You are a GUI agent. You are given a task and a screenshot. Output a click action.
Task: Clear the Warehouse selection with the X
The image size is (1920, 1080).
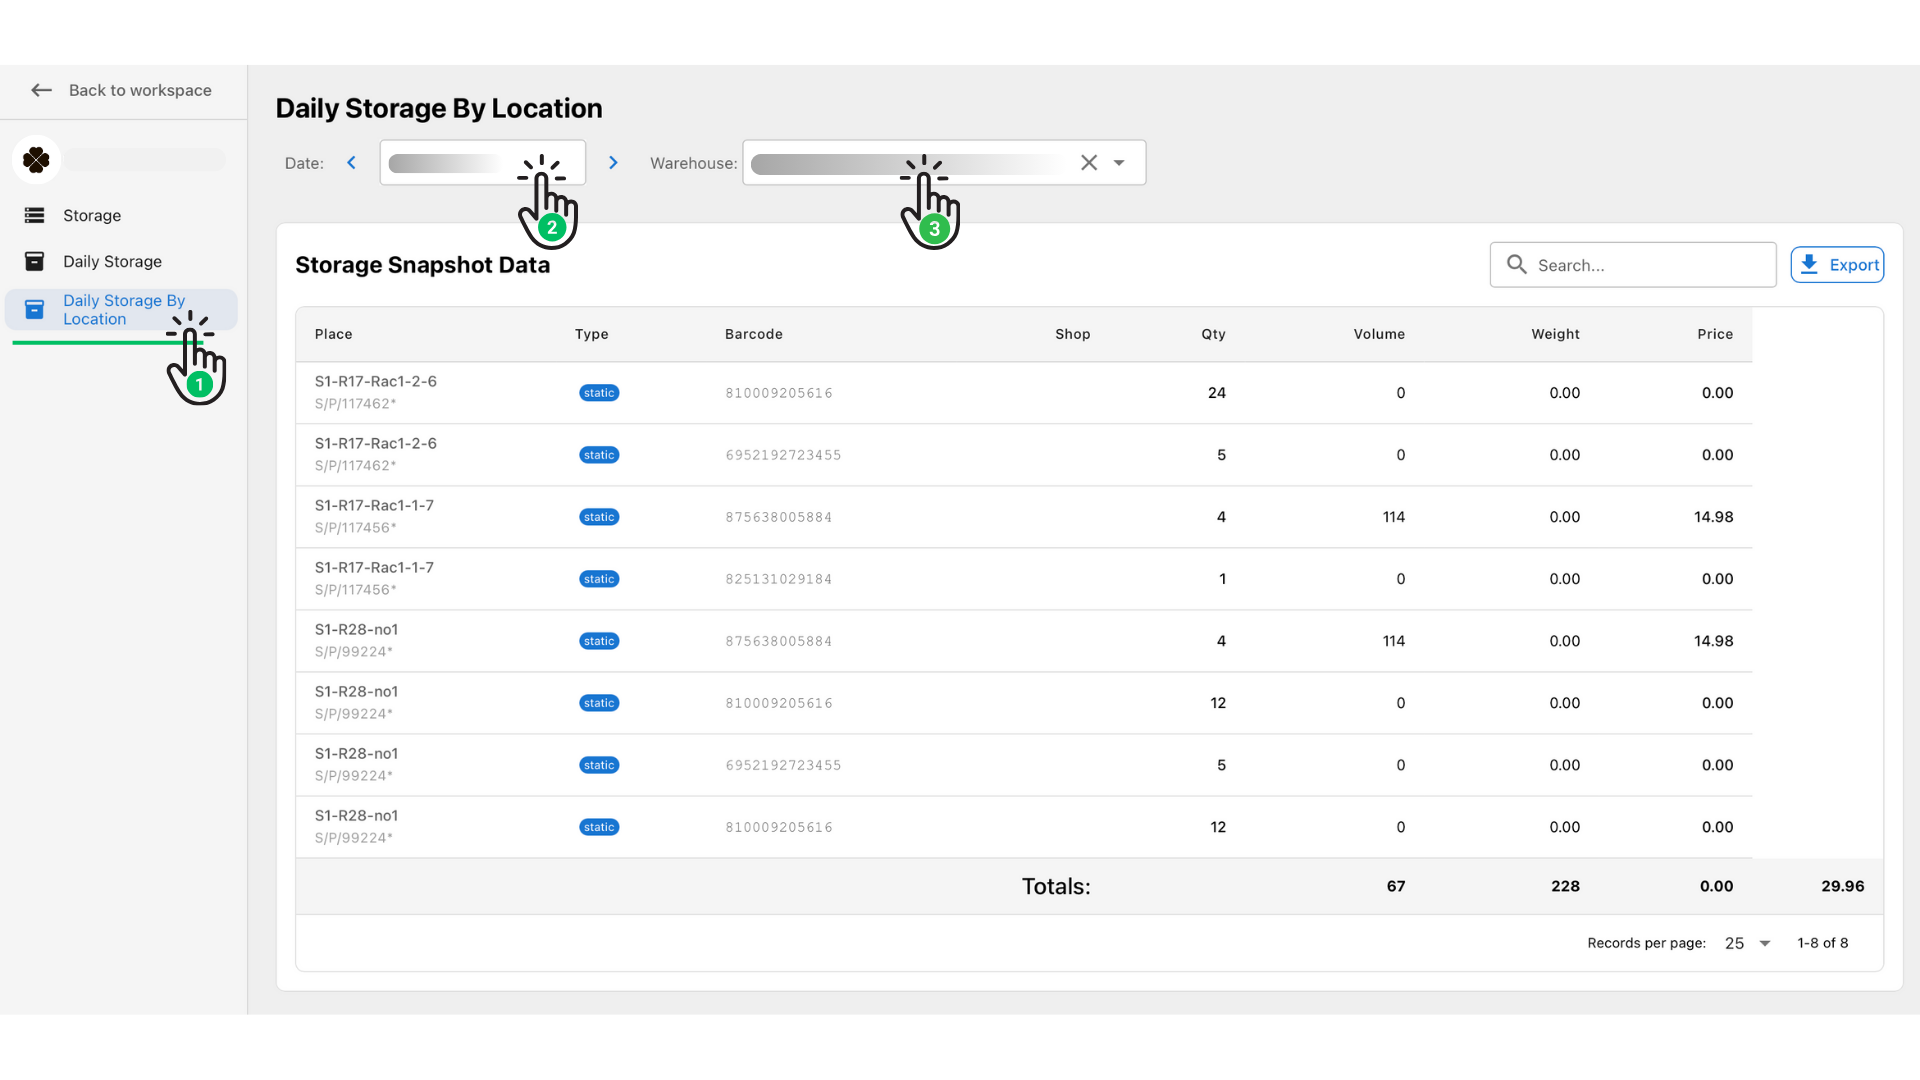coord(1089,162)
